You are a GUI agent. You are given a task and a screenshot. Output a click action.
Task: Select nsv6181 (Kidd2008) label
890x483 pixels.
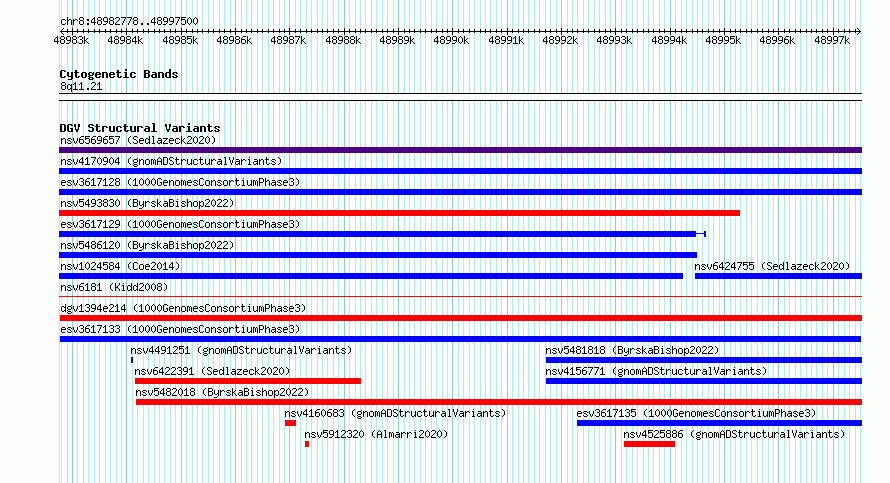pyautogui.click(x=114, y=287)
